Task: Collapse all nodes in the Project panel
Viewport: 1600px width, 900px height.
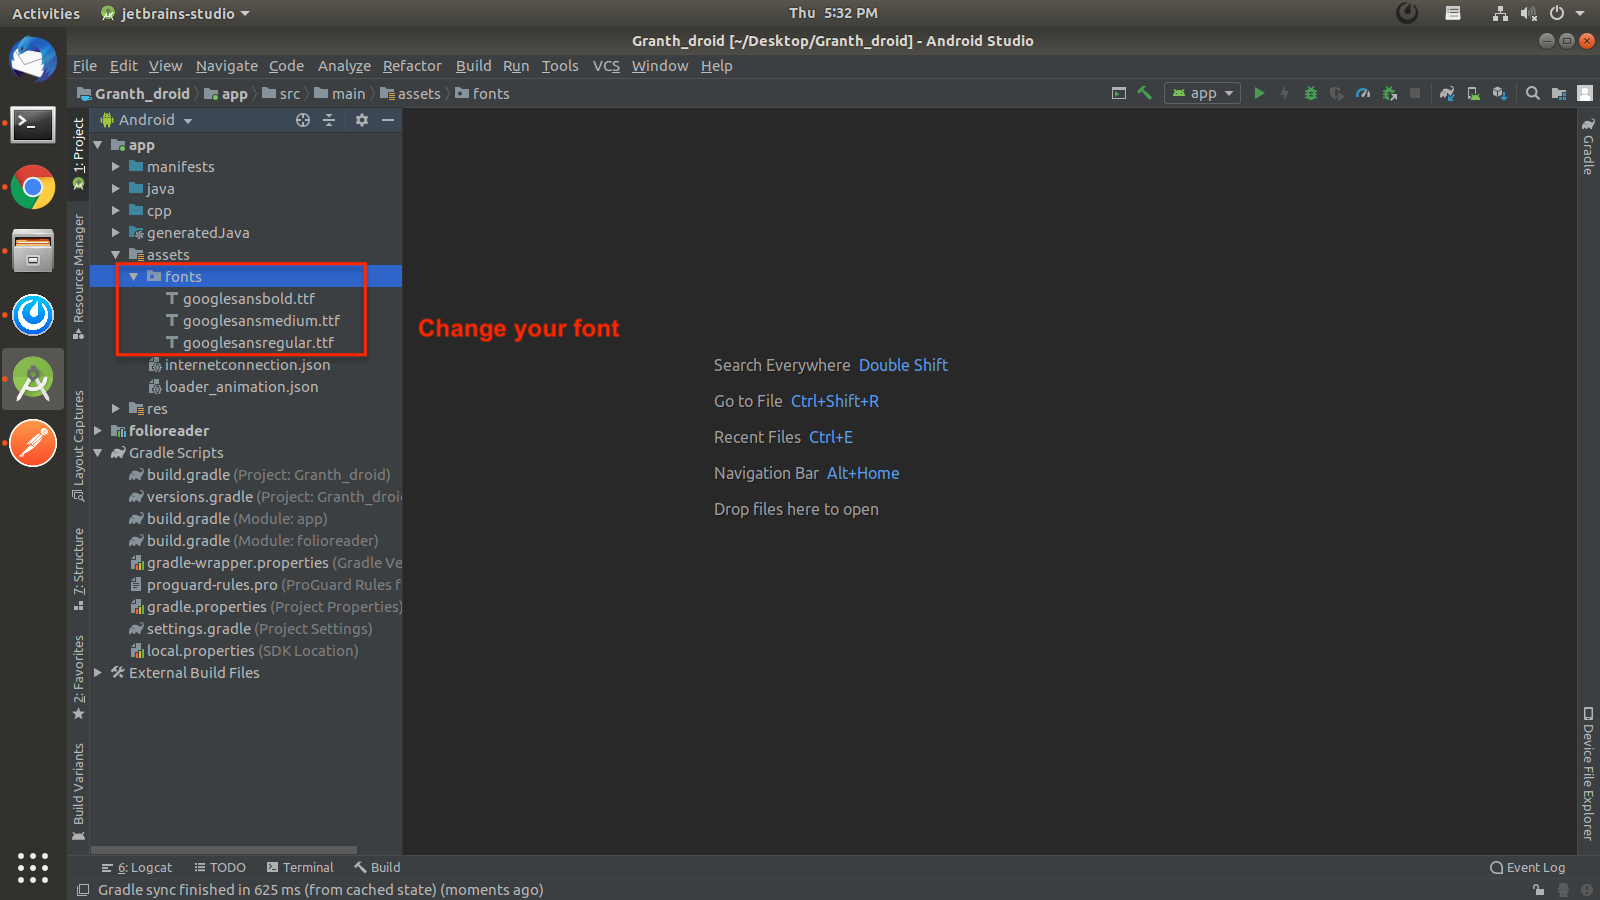Action: (329, 120)
